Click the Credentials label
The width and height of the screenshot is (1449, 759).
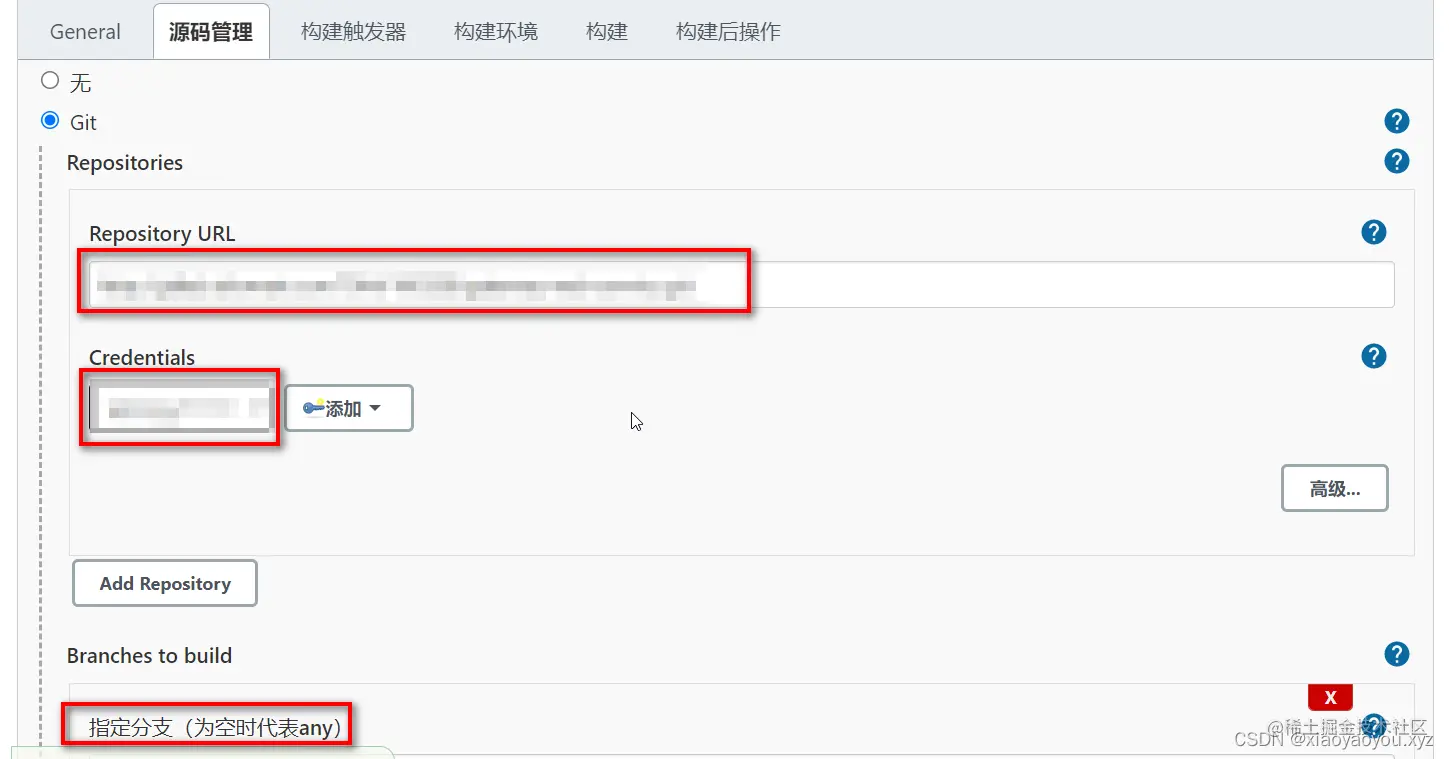[x=142, y=358]
